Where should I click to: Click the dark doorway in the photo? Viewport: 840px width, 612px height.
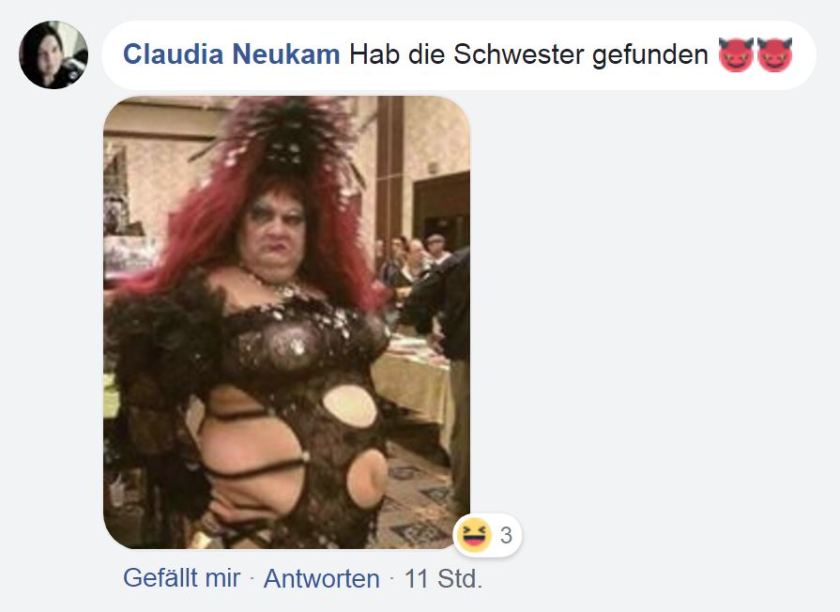pos(442,209)
